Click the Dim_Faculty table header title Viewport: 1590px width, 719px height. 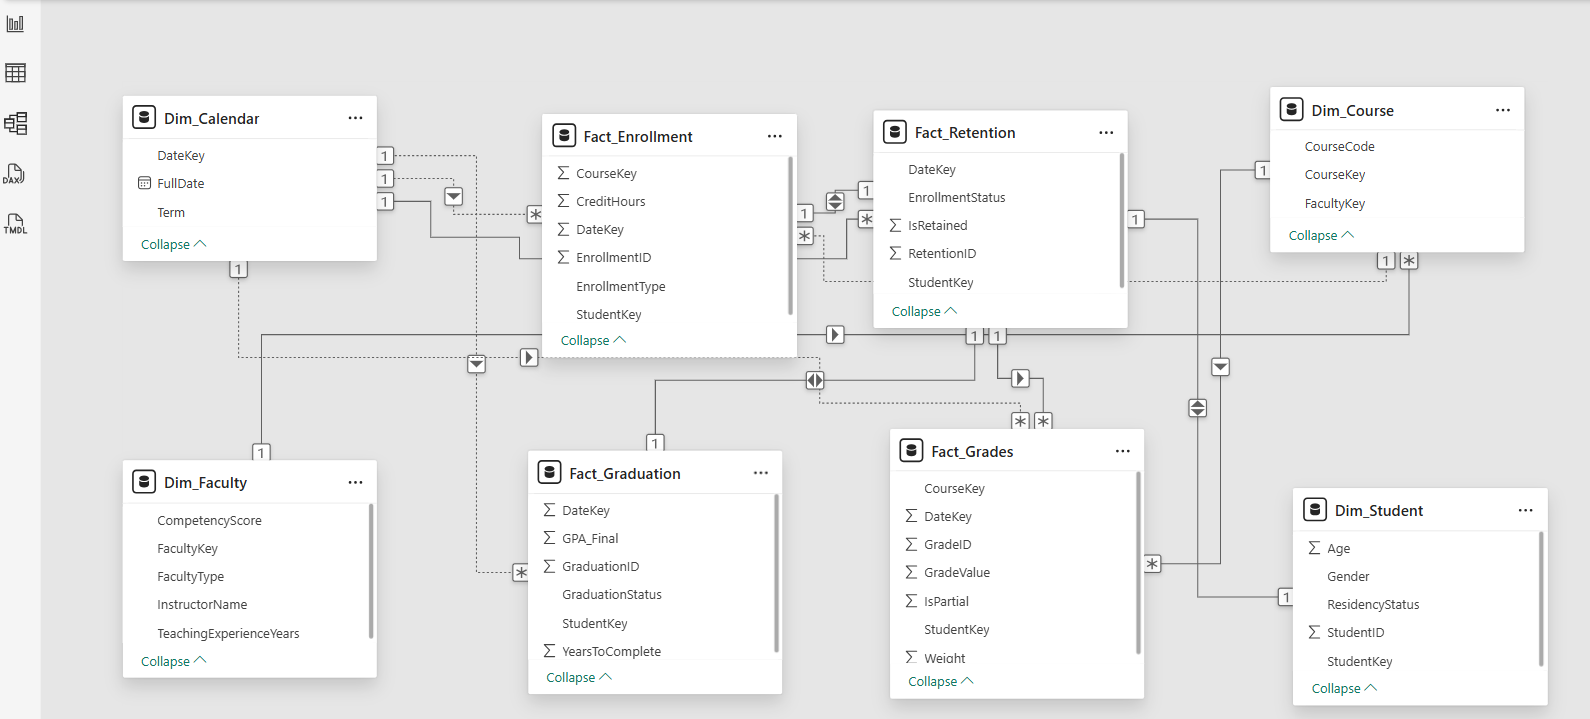206,482
